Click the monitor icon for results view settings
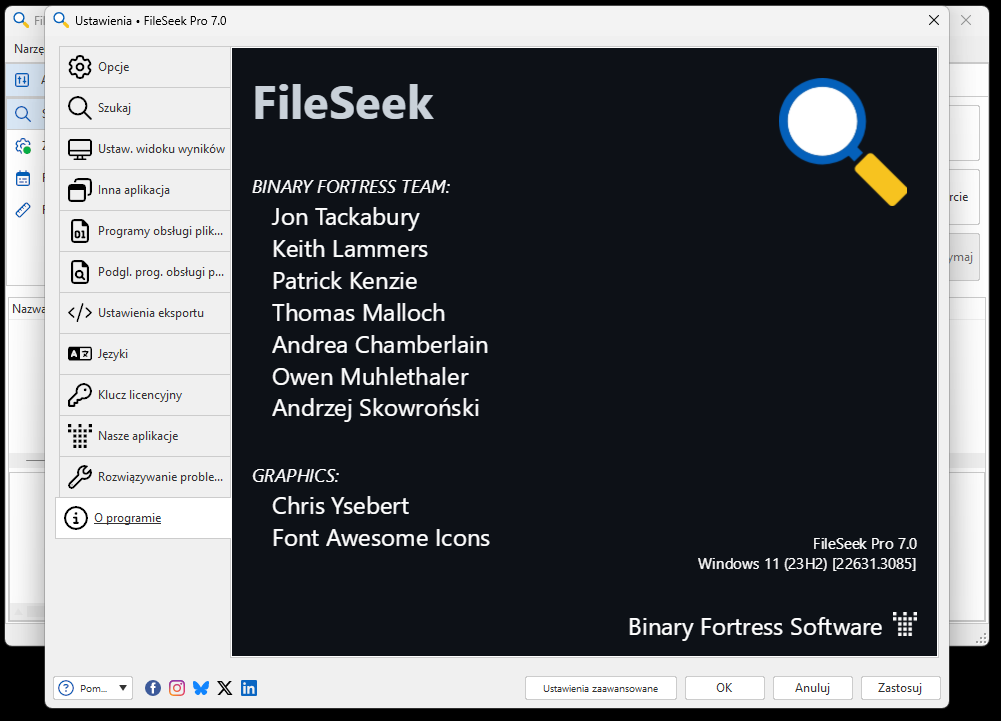This screenshot has height=721, width=1001. tap(80, 149)
